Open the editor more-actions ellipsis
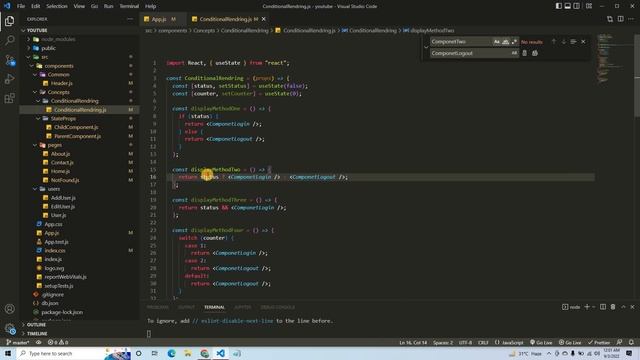The width and height of the screenshot is (640, 360). pos(631,19)
